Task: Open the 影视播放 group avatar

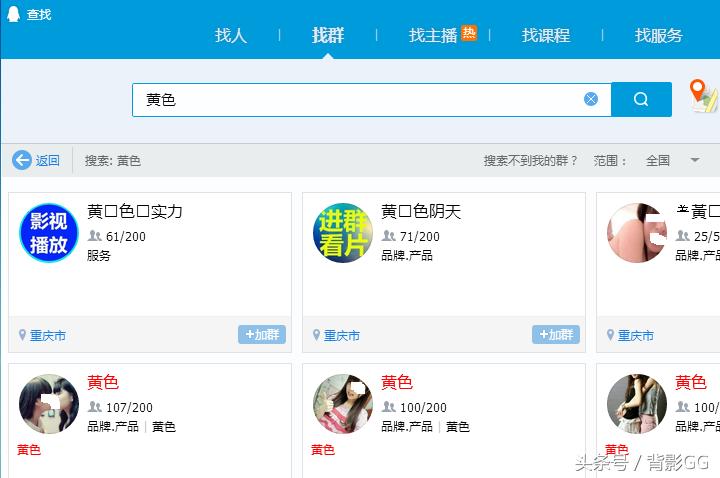Action: [x=49, y=233]
